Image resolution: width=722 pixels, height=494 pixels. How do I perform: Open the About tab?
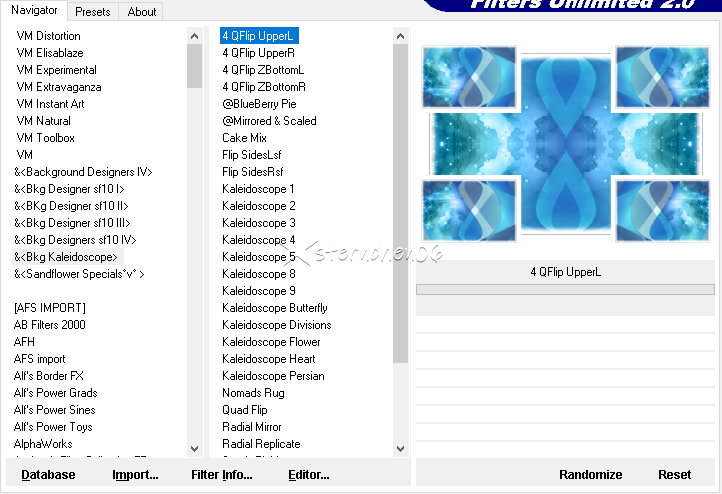click(142, 12)
